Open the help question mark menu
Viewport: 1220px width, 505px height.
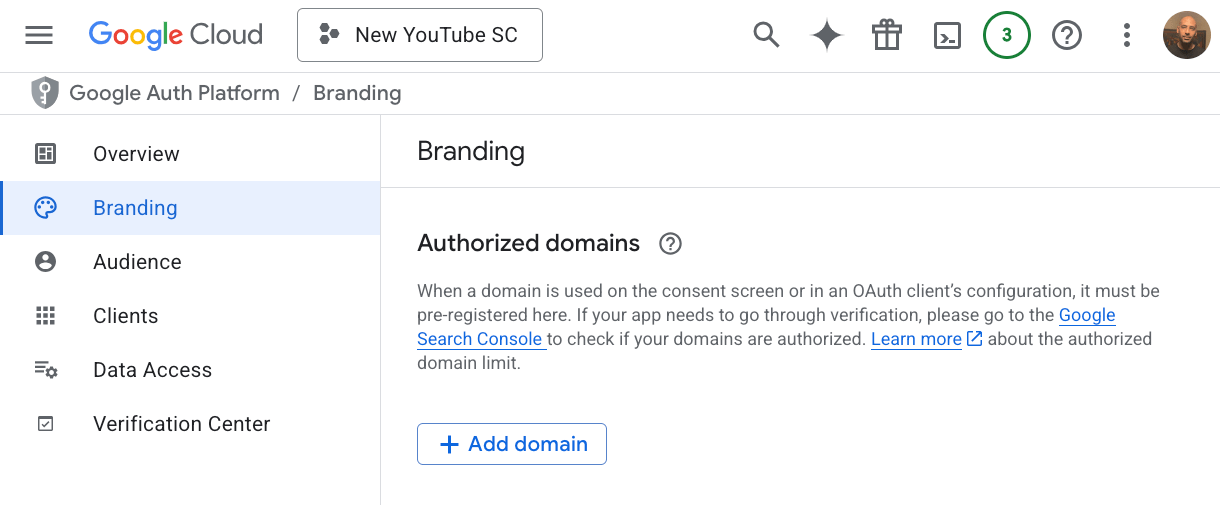click(1067, 35)
